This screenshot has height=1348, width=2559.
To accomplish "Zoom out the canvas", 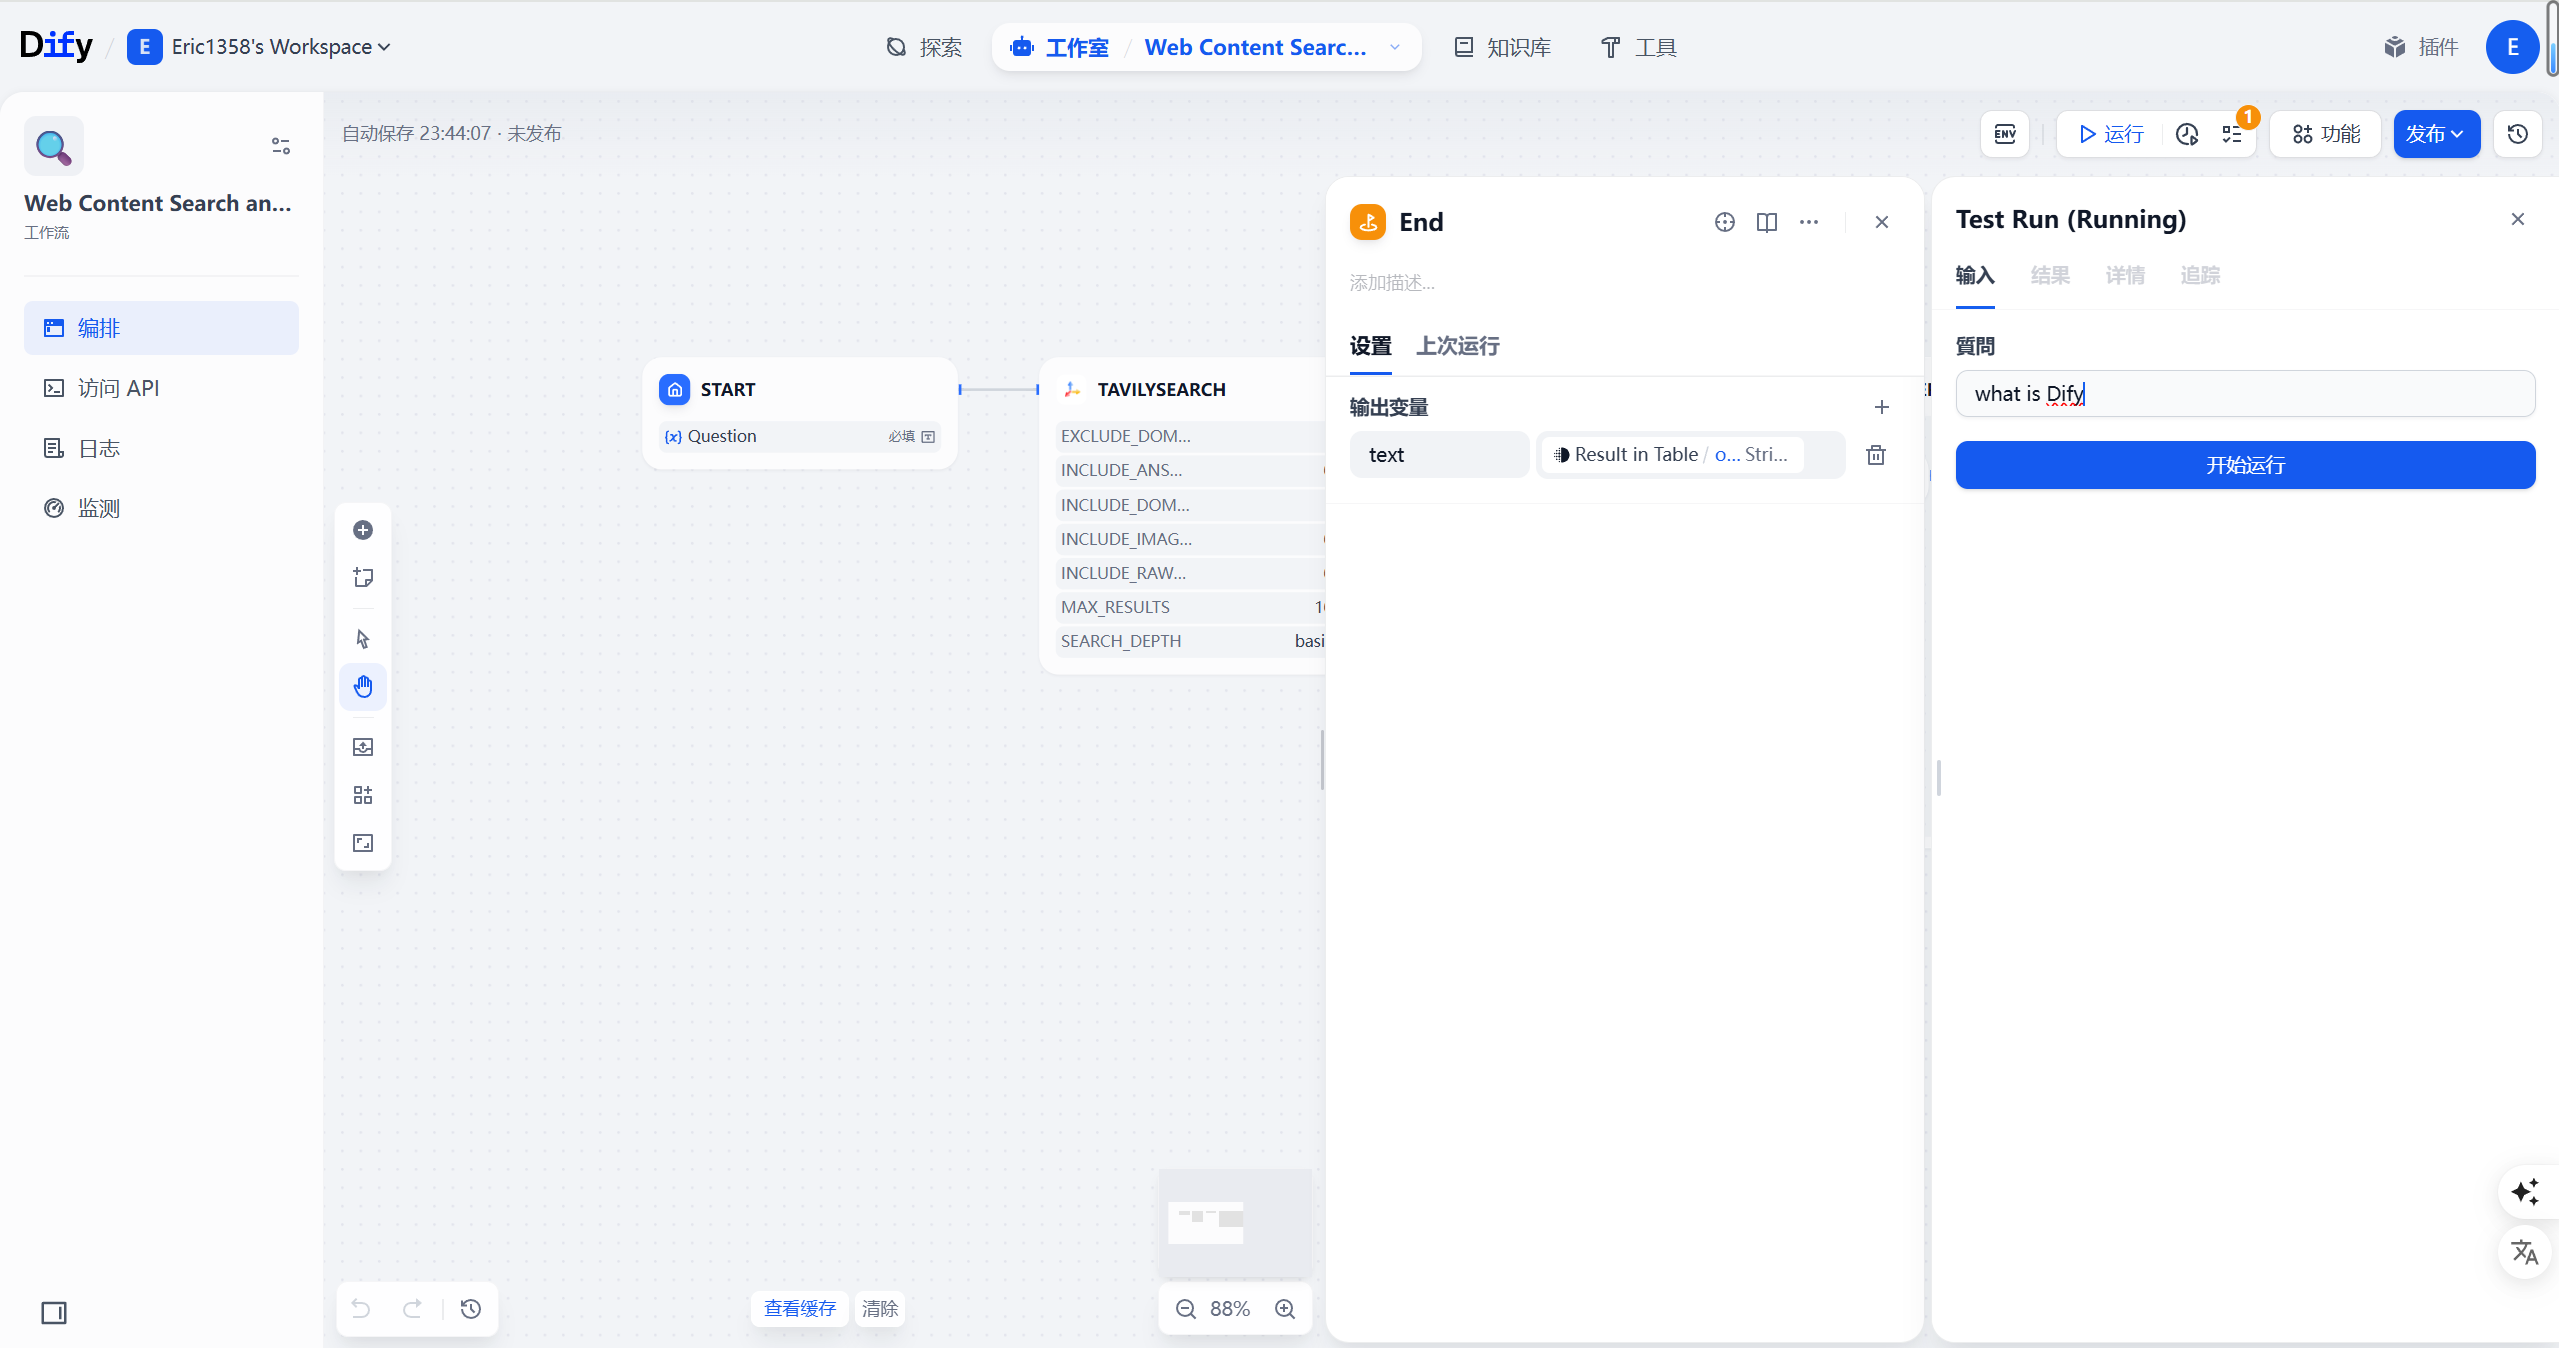I will [x=1186, y=1309].
